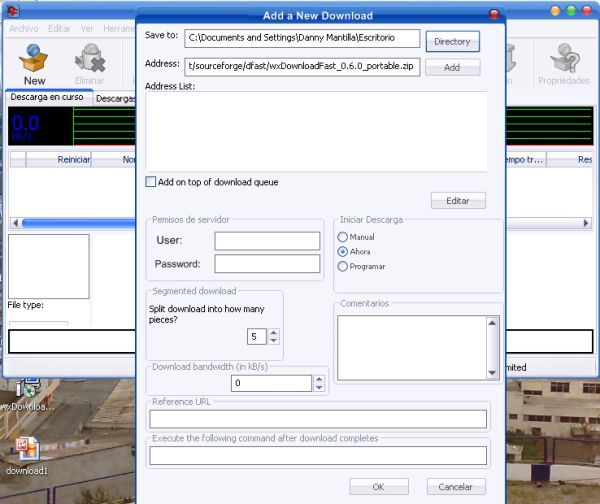
Task: Increase the number of download pieces
Action: (274, 333)
